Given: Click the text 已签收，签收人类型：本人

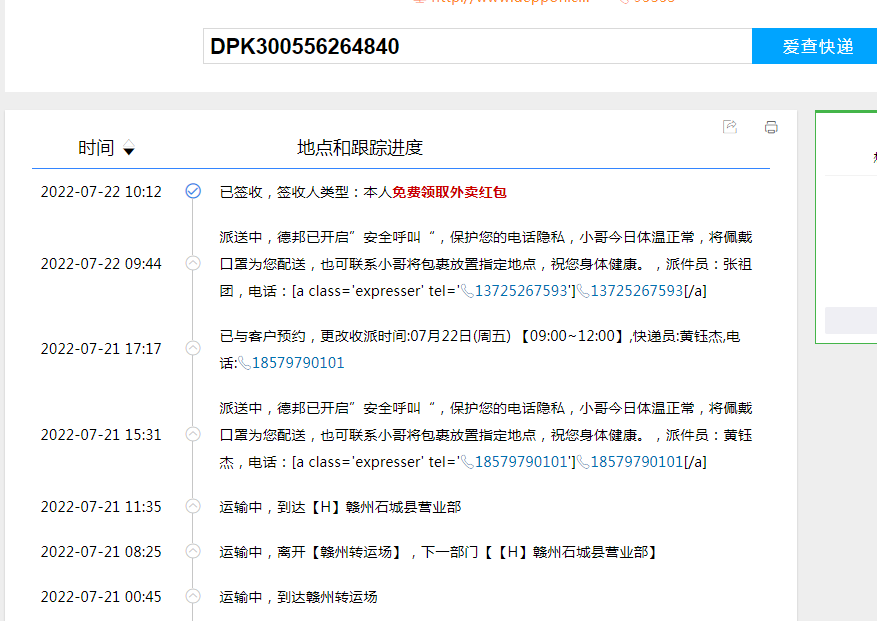Looking at the screenshot, I should 305,192.
